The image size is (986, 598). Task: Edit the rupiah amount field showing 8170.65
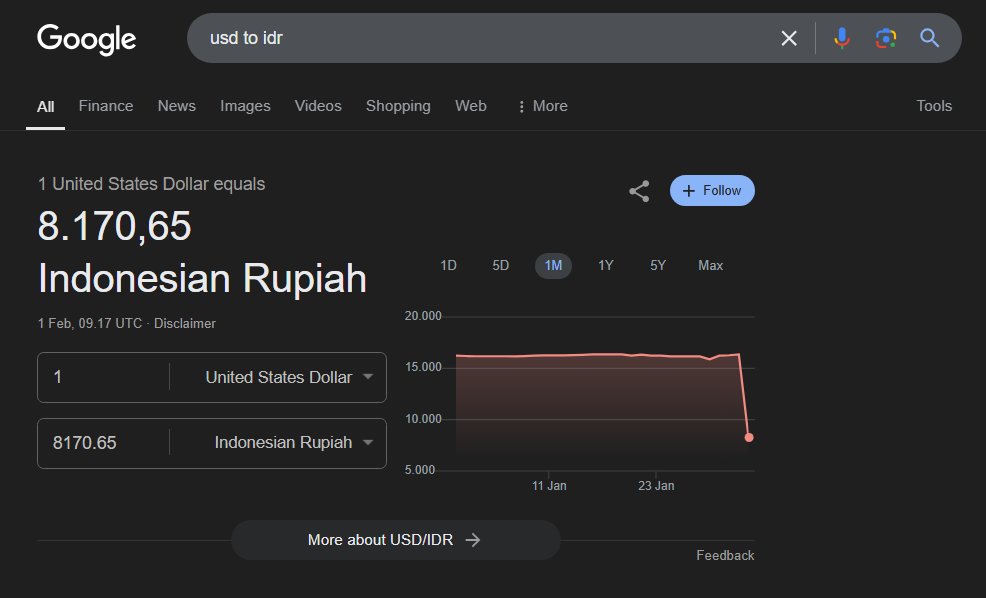[104, 443]
